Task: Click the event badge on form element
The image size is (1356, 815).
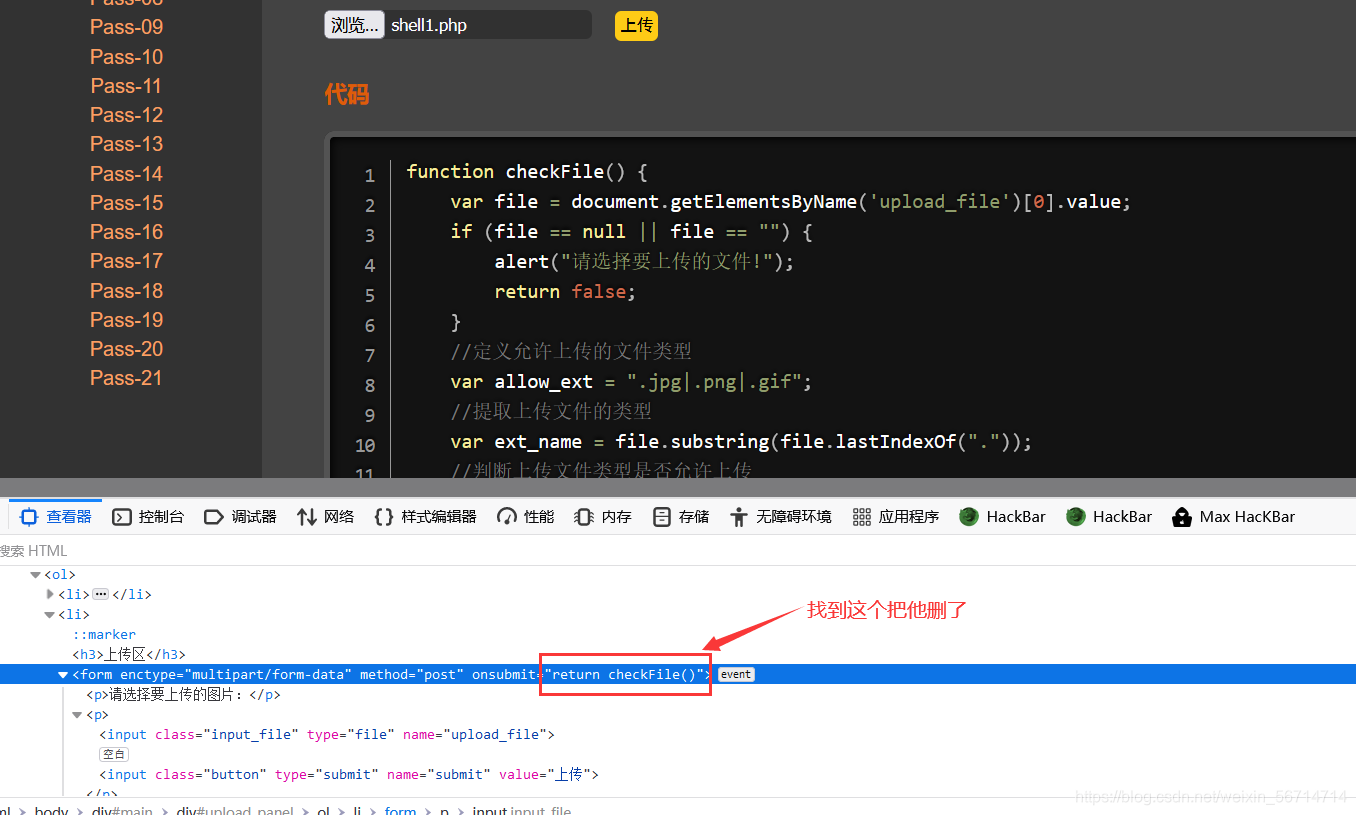Action: (x=736, y=675)
